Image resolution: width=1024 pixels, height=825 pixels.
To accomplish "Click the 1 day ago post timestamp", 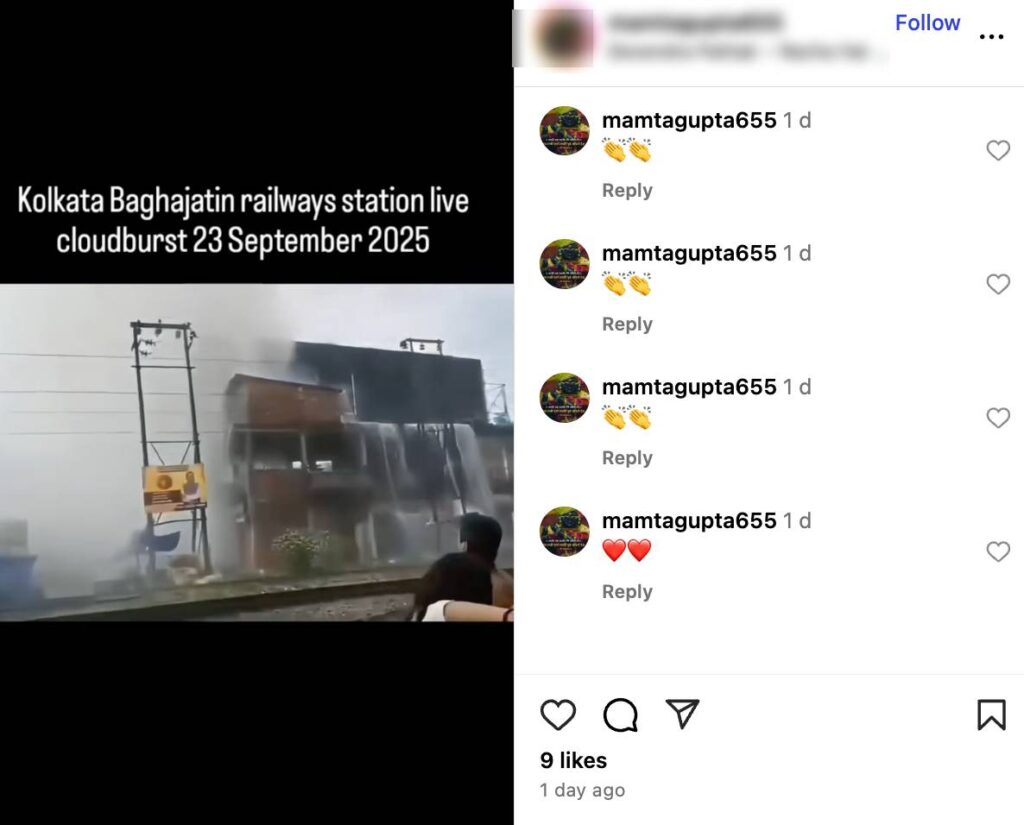I will tap(583, 790).
